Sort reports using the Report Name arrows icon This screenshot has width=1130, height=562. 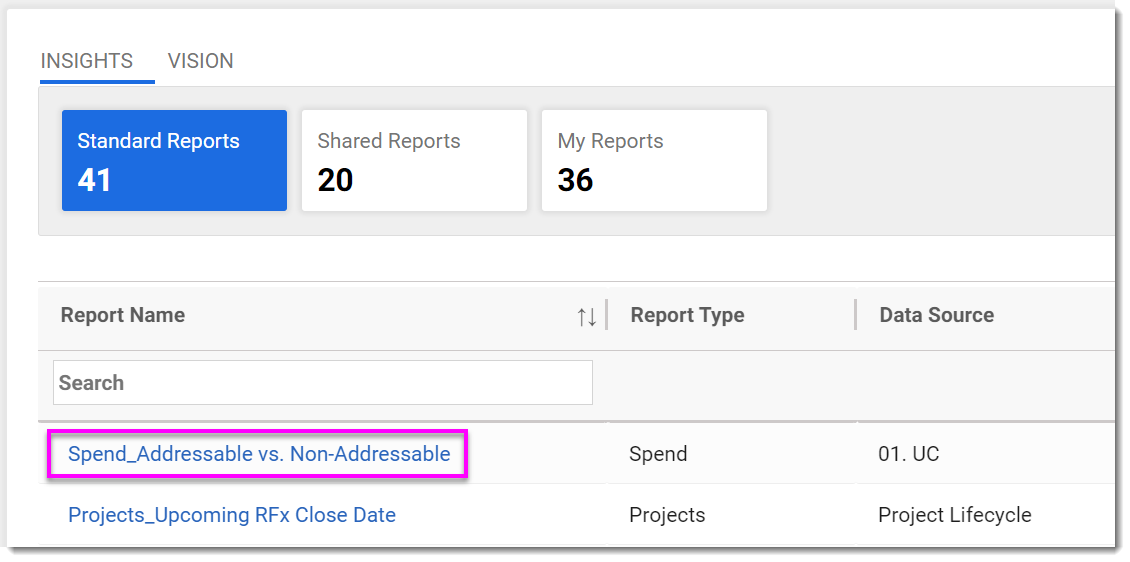click(587, 316)
